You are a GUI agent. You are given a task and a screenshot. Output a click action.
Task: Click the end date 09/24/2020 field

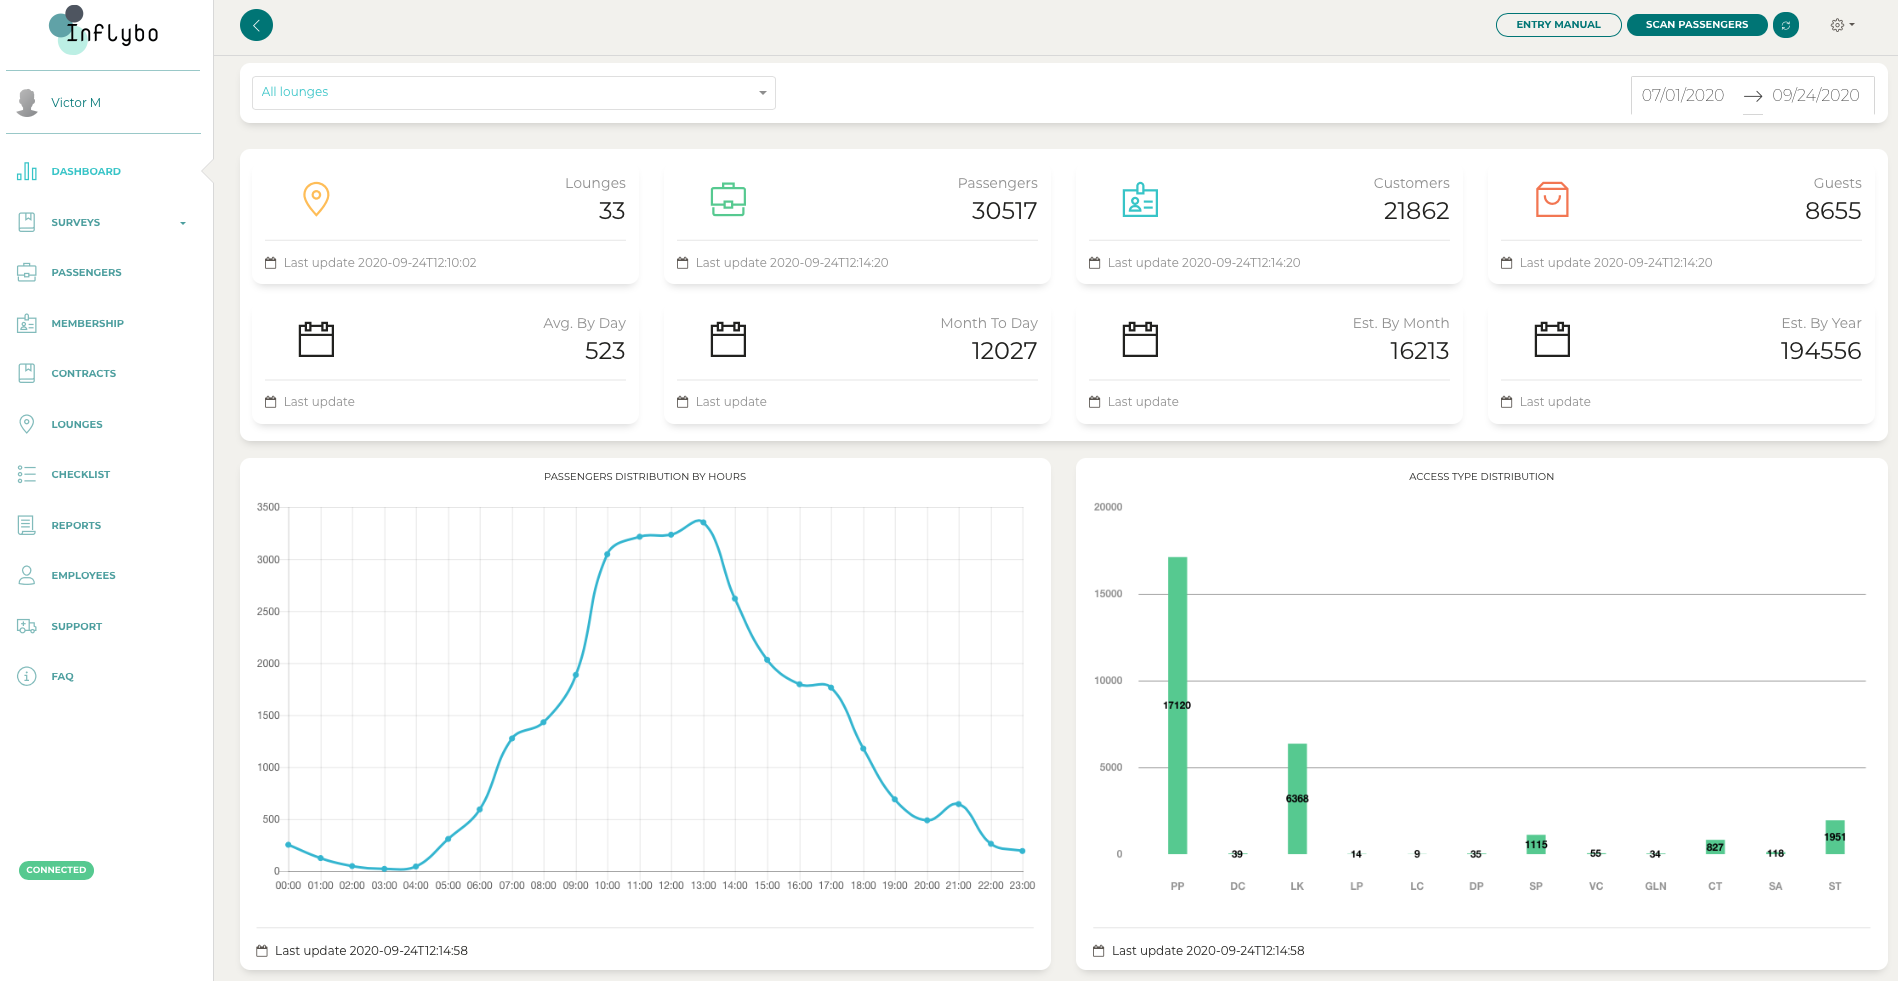tap(1815, 96)
